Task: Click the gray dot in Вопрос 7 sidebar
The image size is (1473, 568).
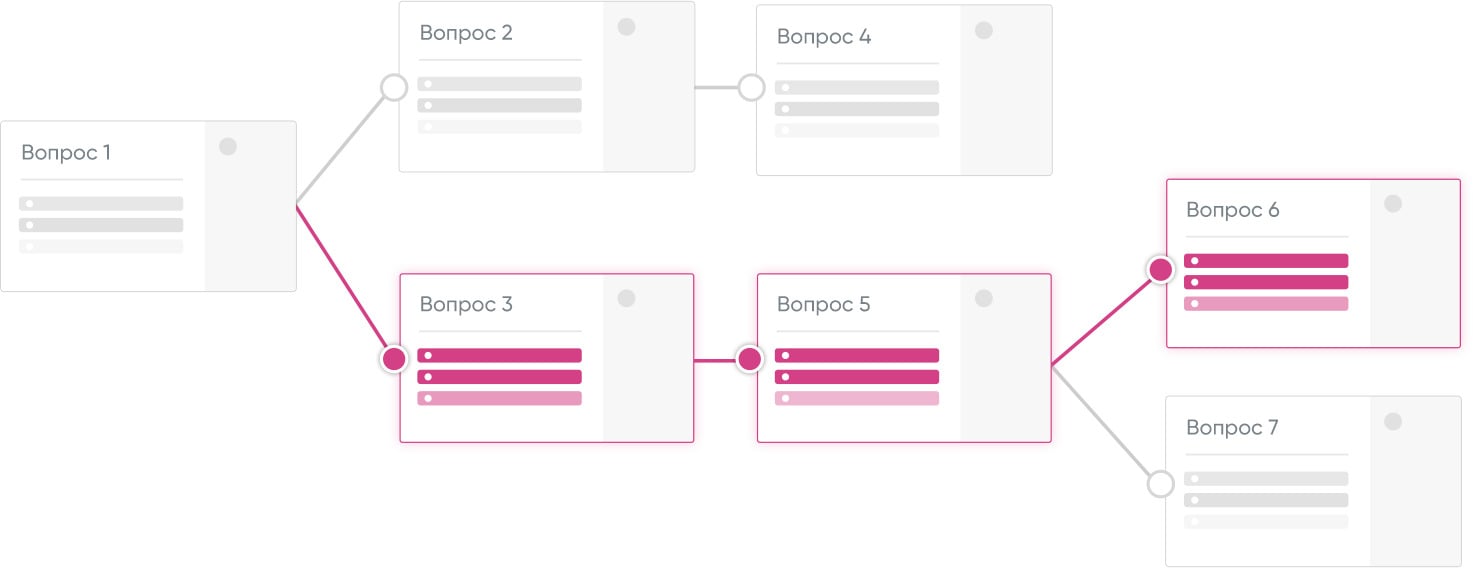Action: click(x=1393, y=422)
